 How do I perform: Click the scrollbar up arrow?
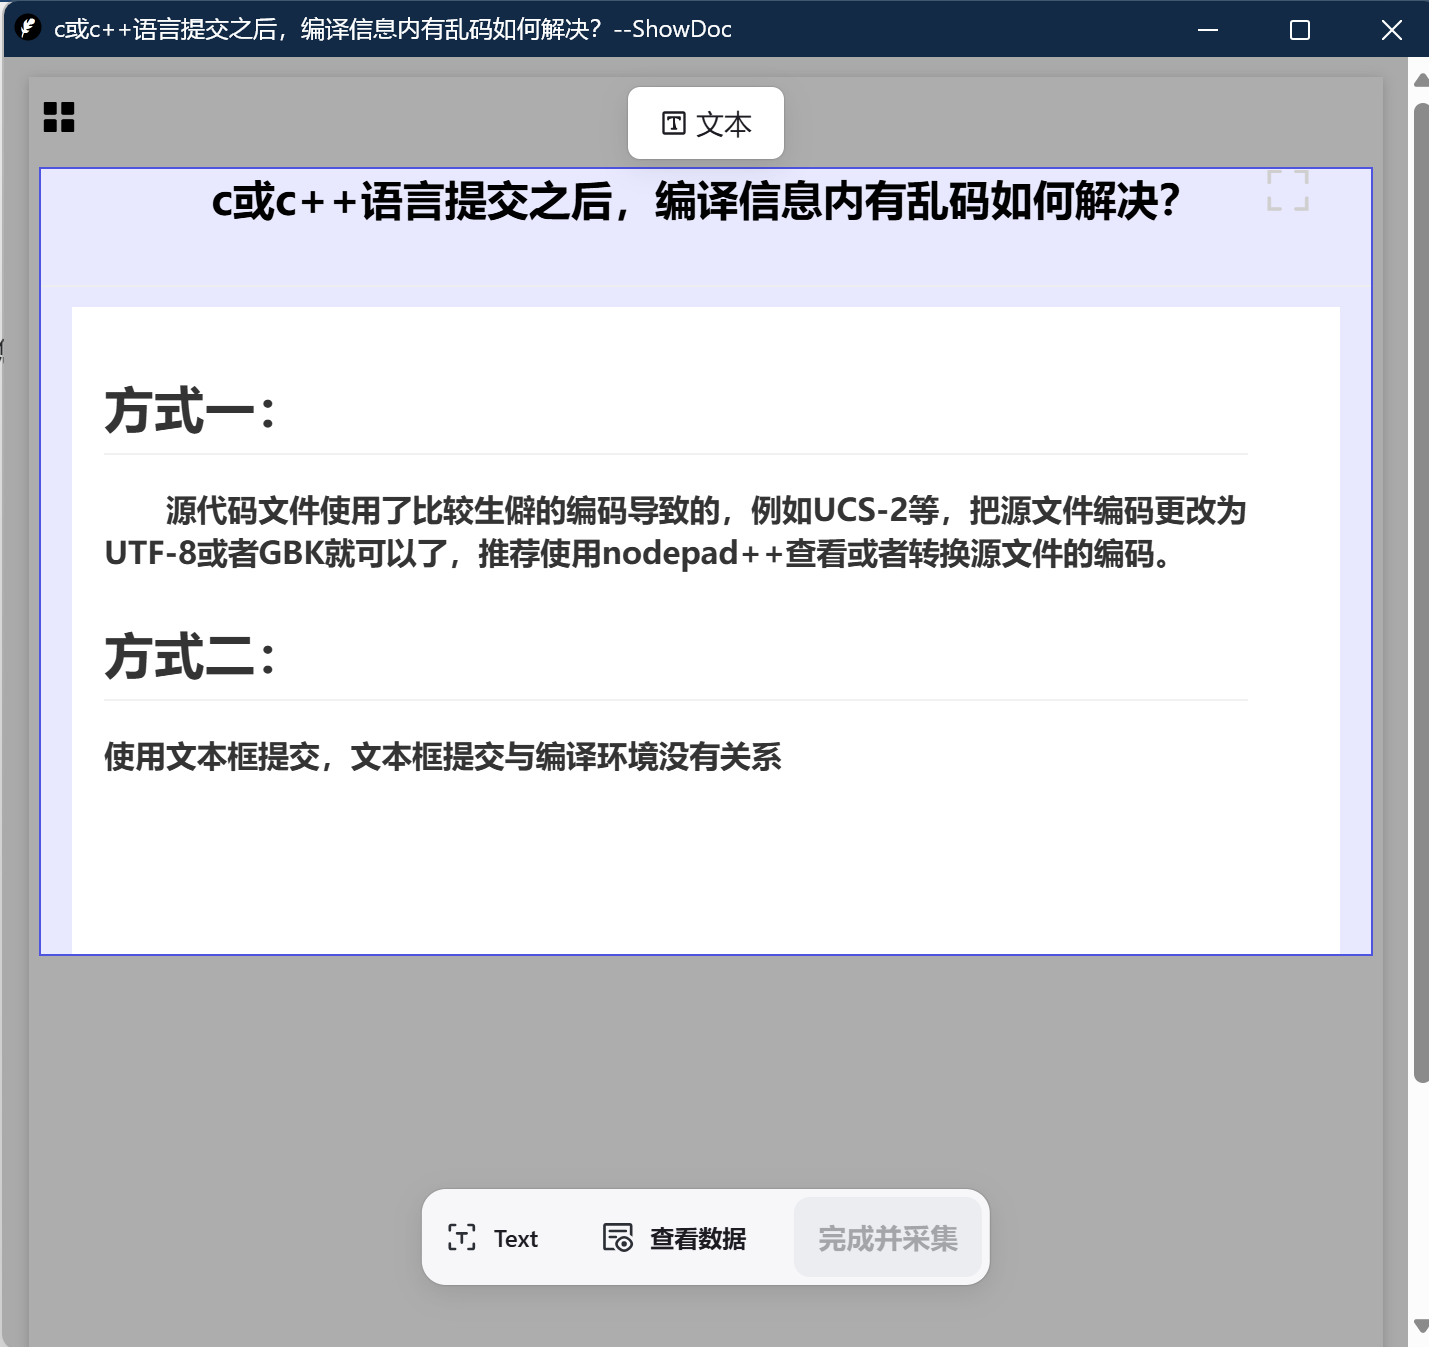(x=1421, y=82)
